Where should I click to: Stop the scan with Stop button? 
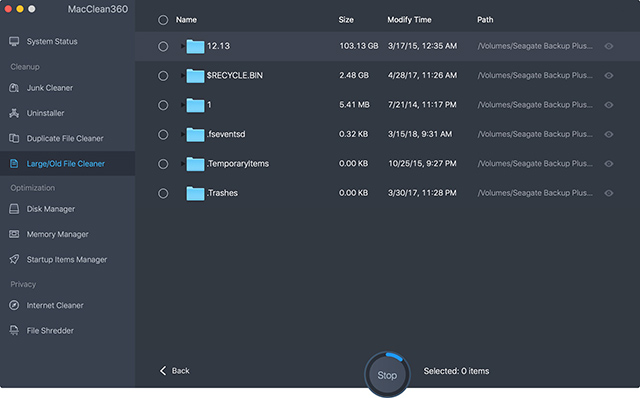pyautogui.click(x=387, y=375)
